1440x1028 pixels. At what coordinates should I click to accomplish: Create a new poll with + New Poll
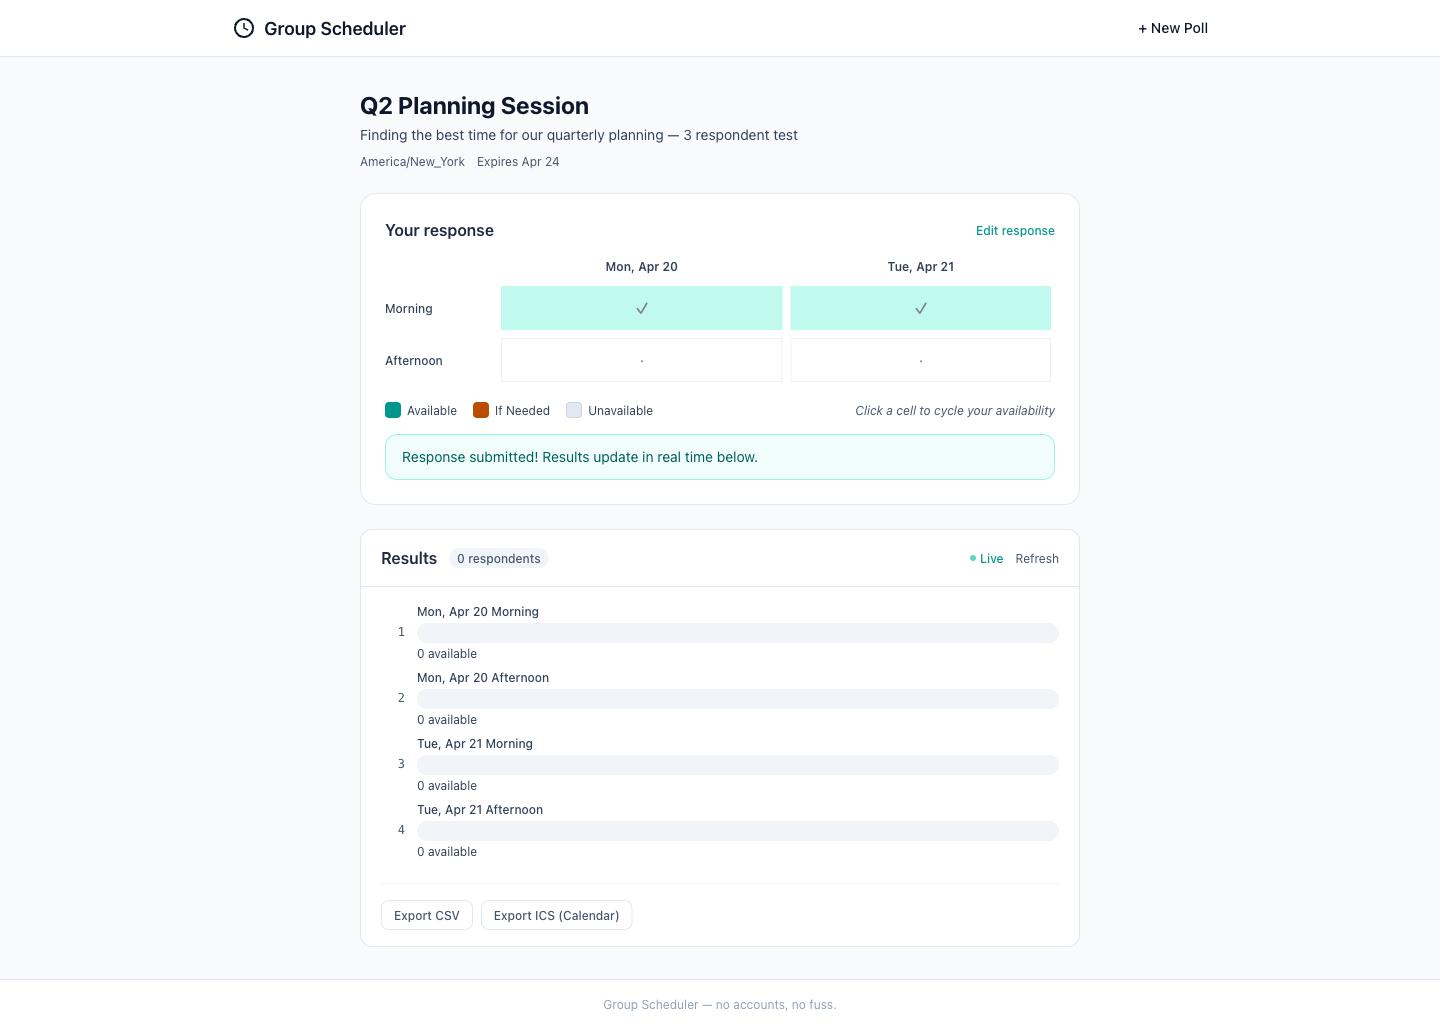[1172, 28]
